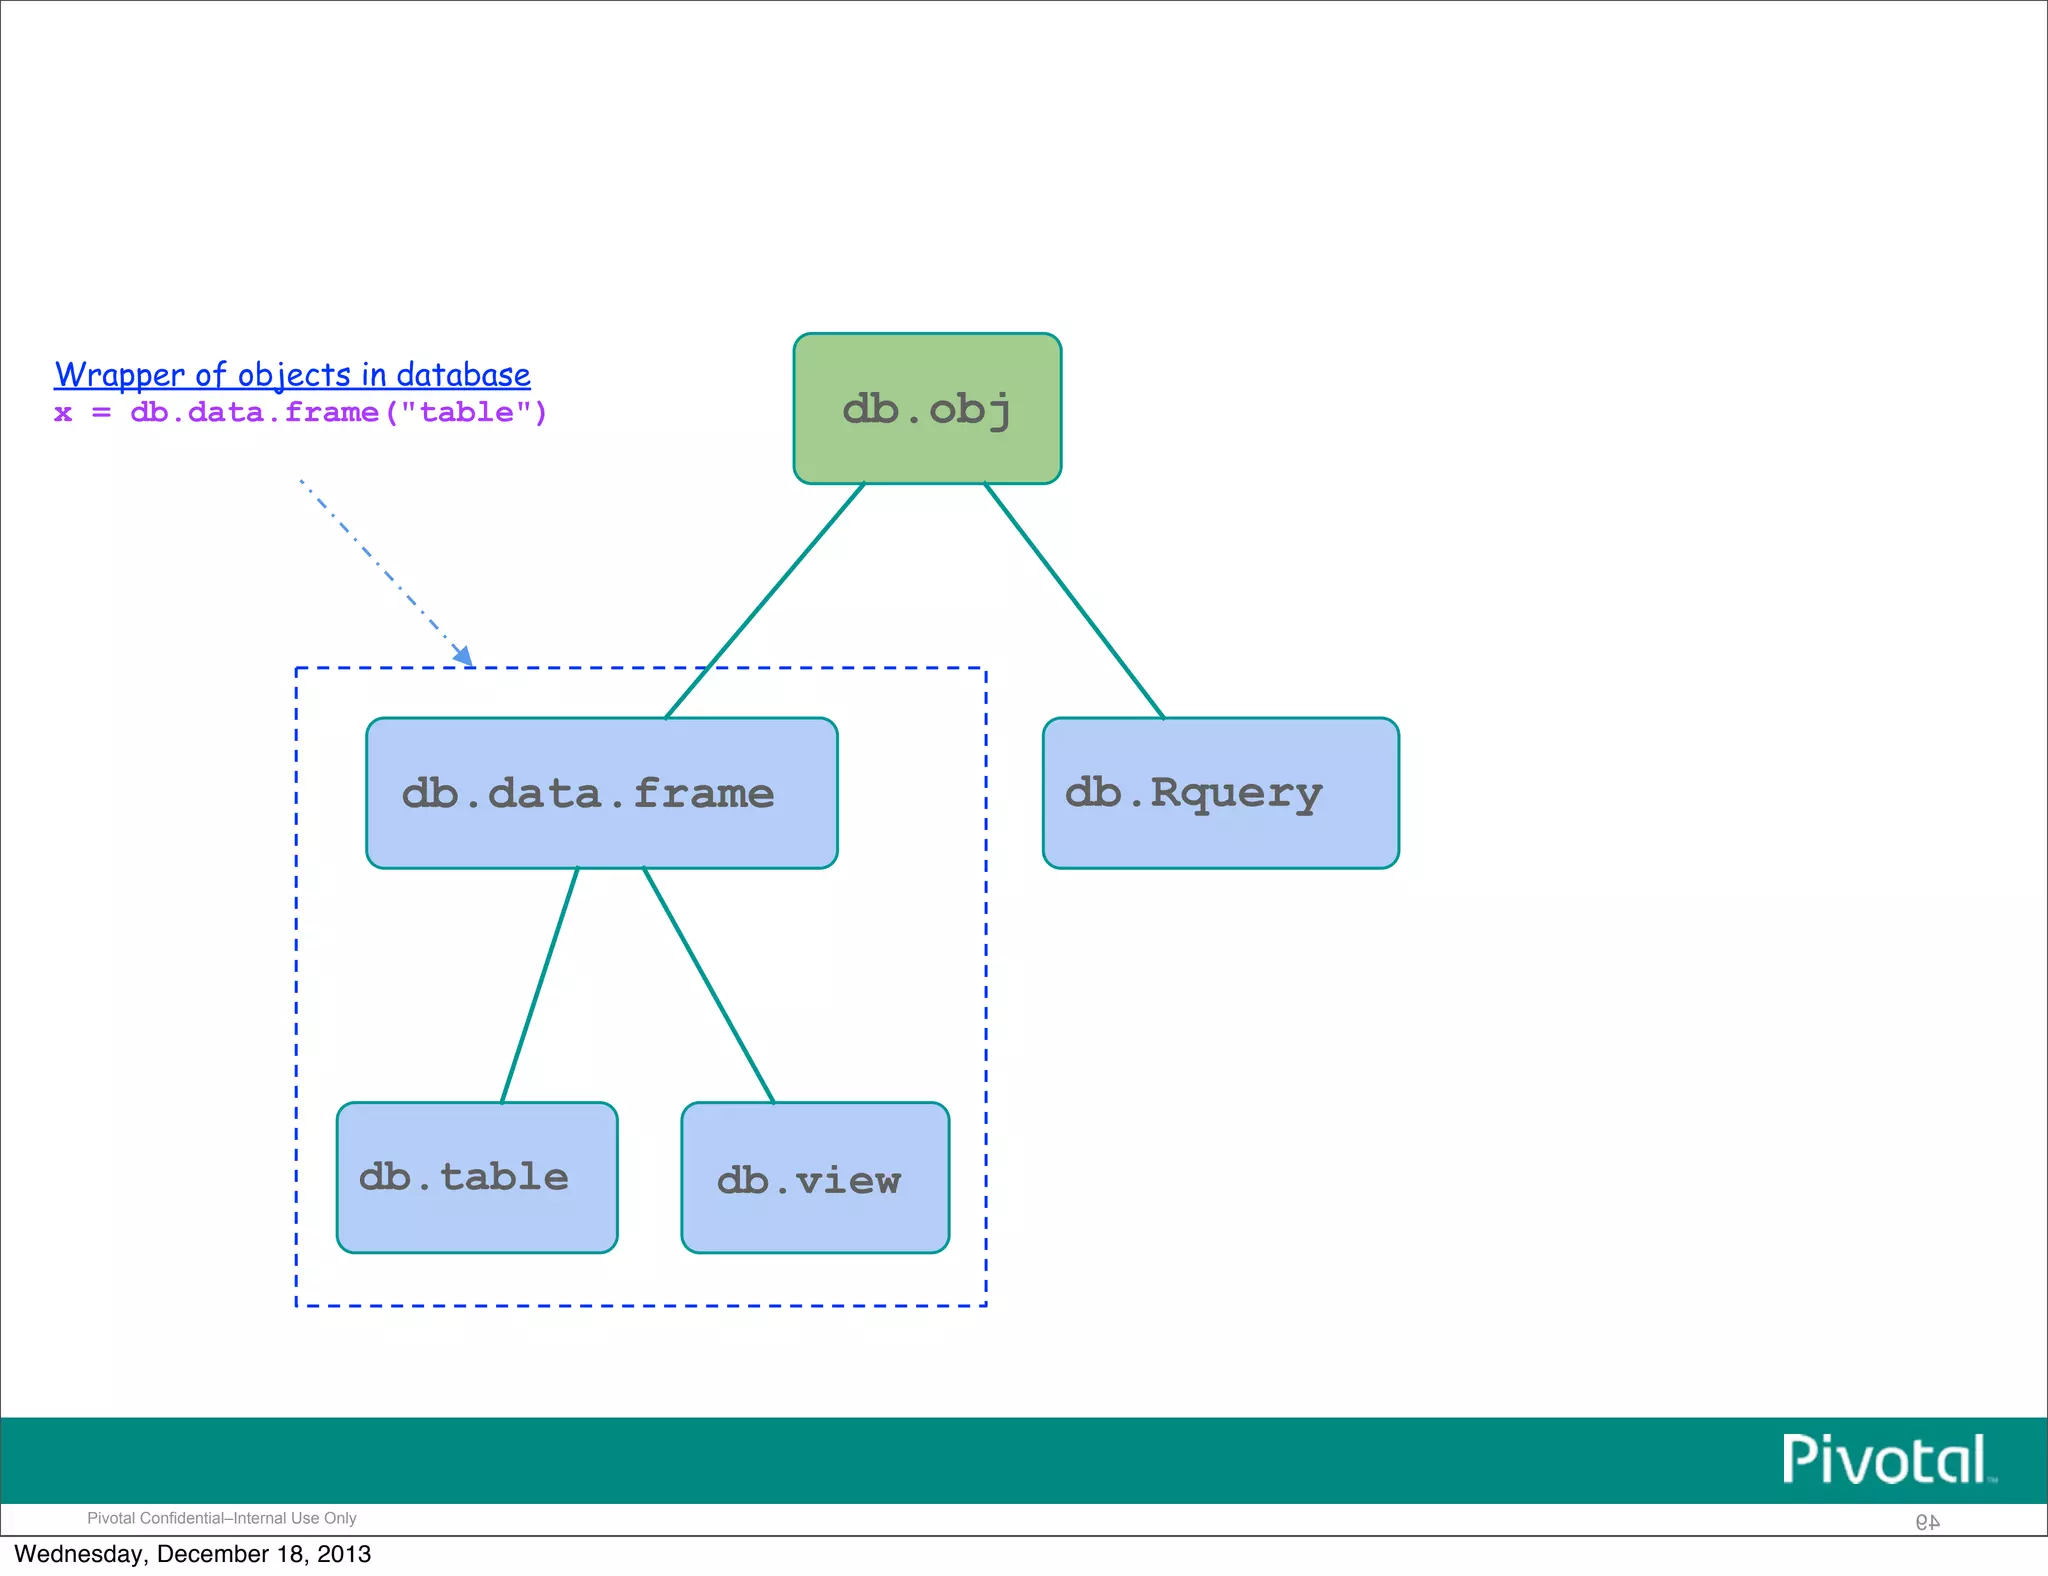Click the blue dashed arrow's arrowhead
Image resolution: width=2048 pixels, height=1576 pixels.
tap(463, 655)
